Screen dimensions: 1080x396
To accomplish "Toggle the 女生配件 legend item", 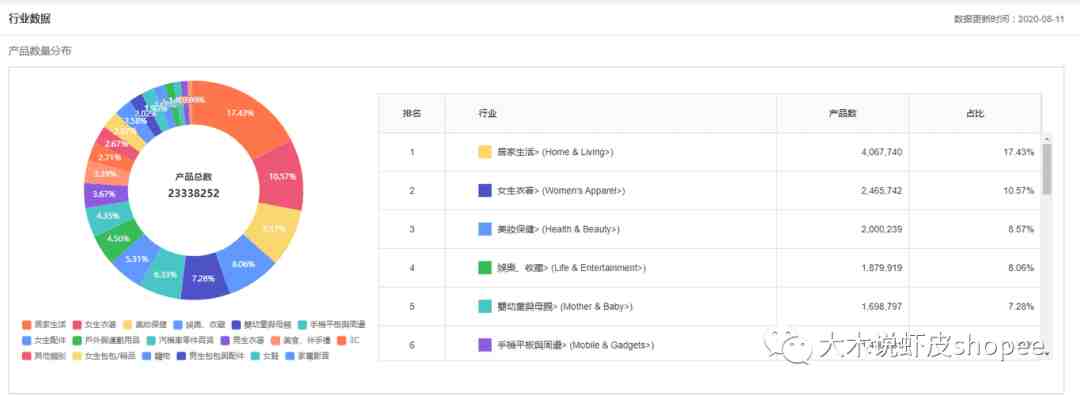I will pyautogui.click(x=44, y=340).
